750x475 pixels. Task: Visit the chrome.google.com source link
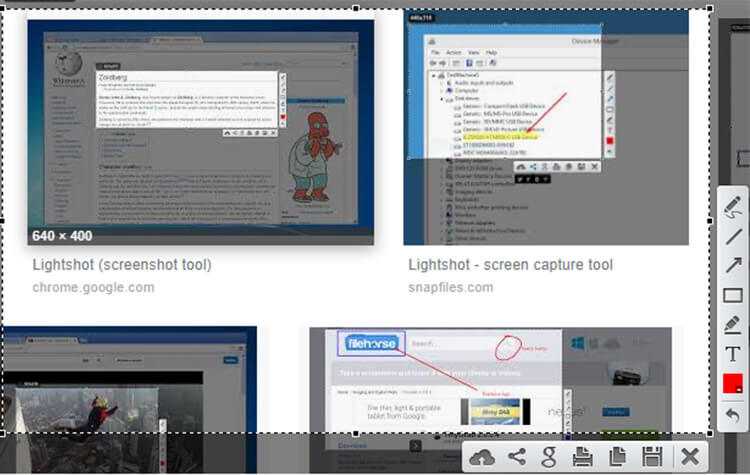(93, 287)
